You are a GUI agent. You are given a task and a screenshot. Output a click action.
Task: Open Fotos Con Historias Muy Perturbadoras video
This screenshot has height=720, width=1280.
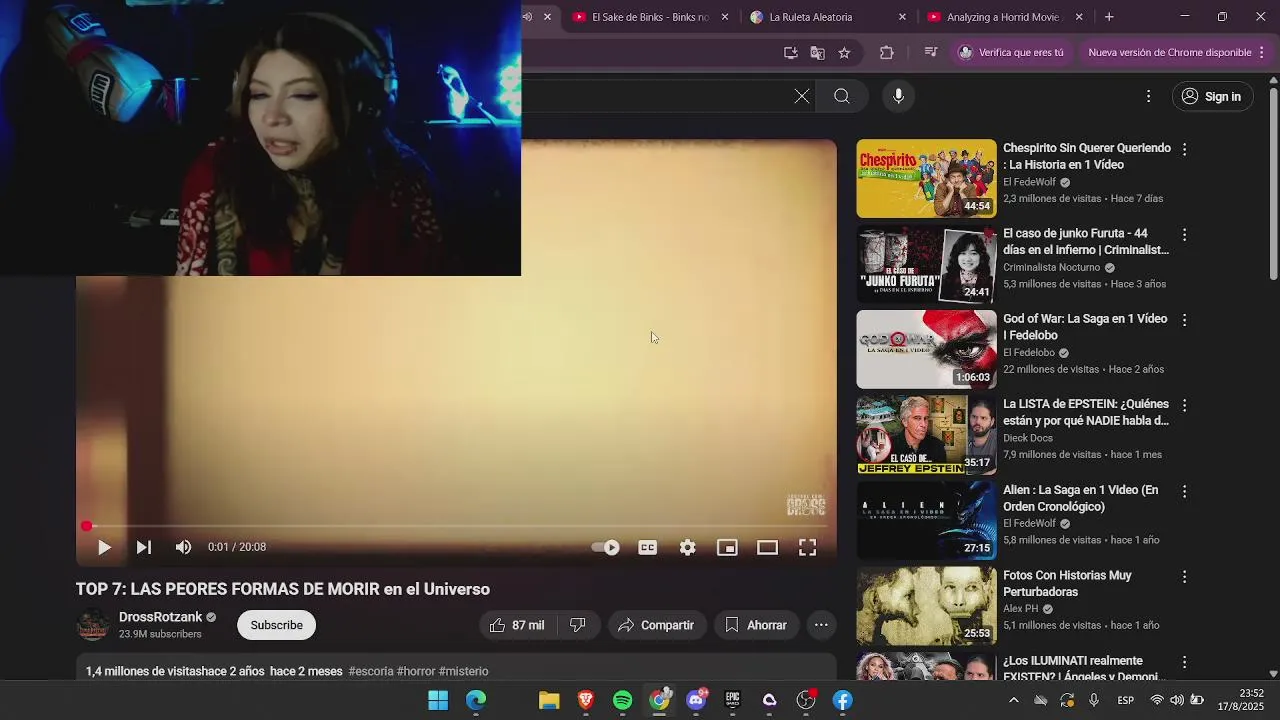pos(1067,583)
